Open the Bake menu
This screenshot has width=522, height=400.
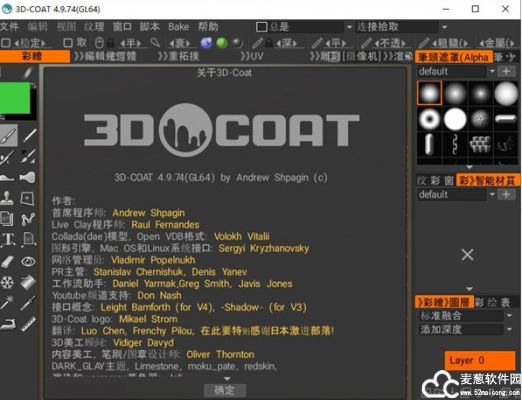pyautogui.click(x=178, y=27)
